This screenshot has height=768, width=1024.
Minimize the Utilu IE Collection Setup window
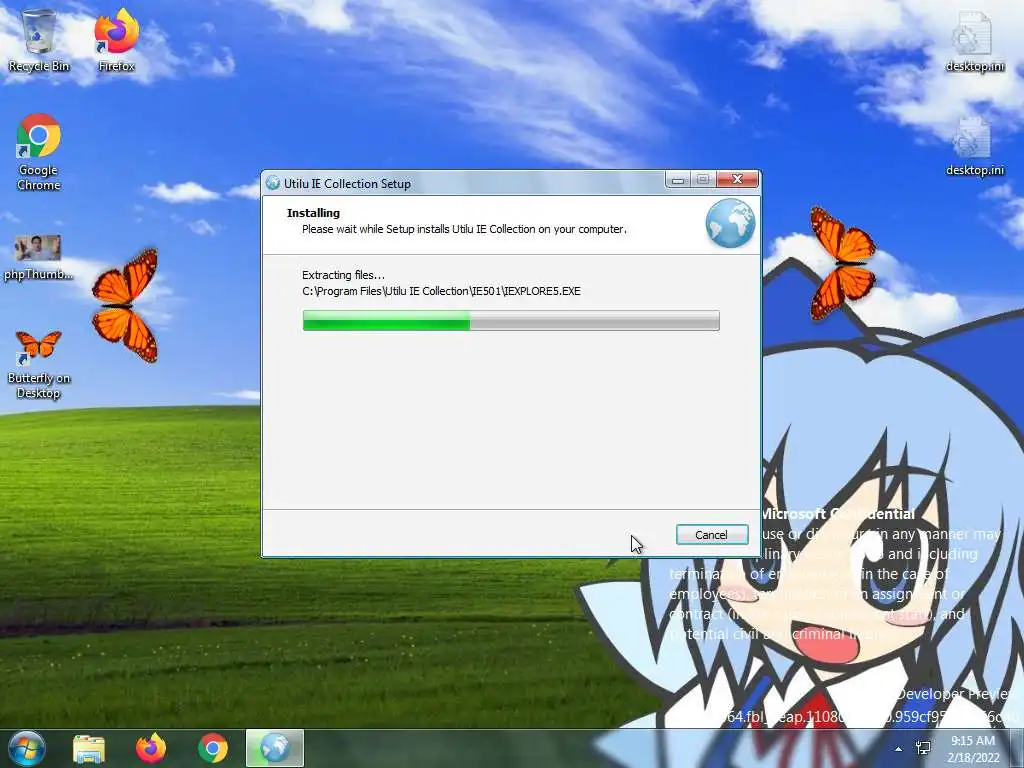point(678,180)
